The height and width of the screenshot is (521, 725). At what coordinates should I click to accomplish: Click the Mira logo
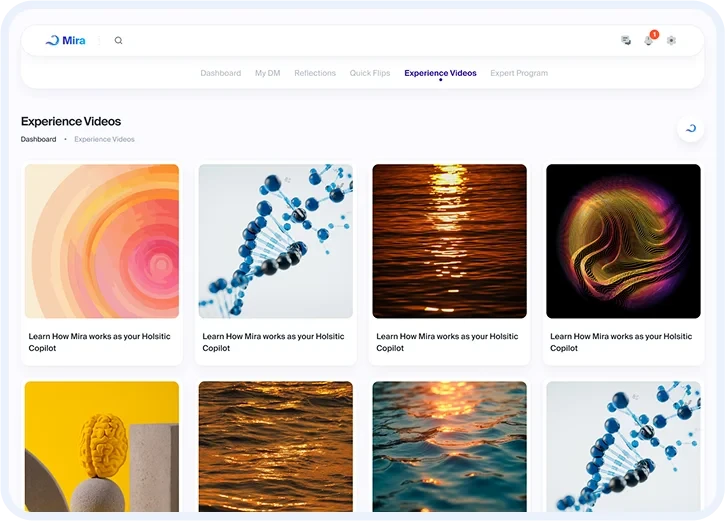(66, 41)
